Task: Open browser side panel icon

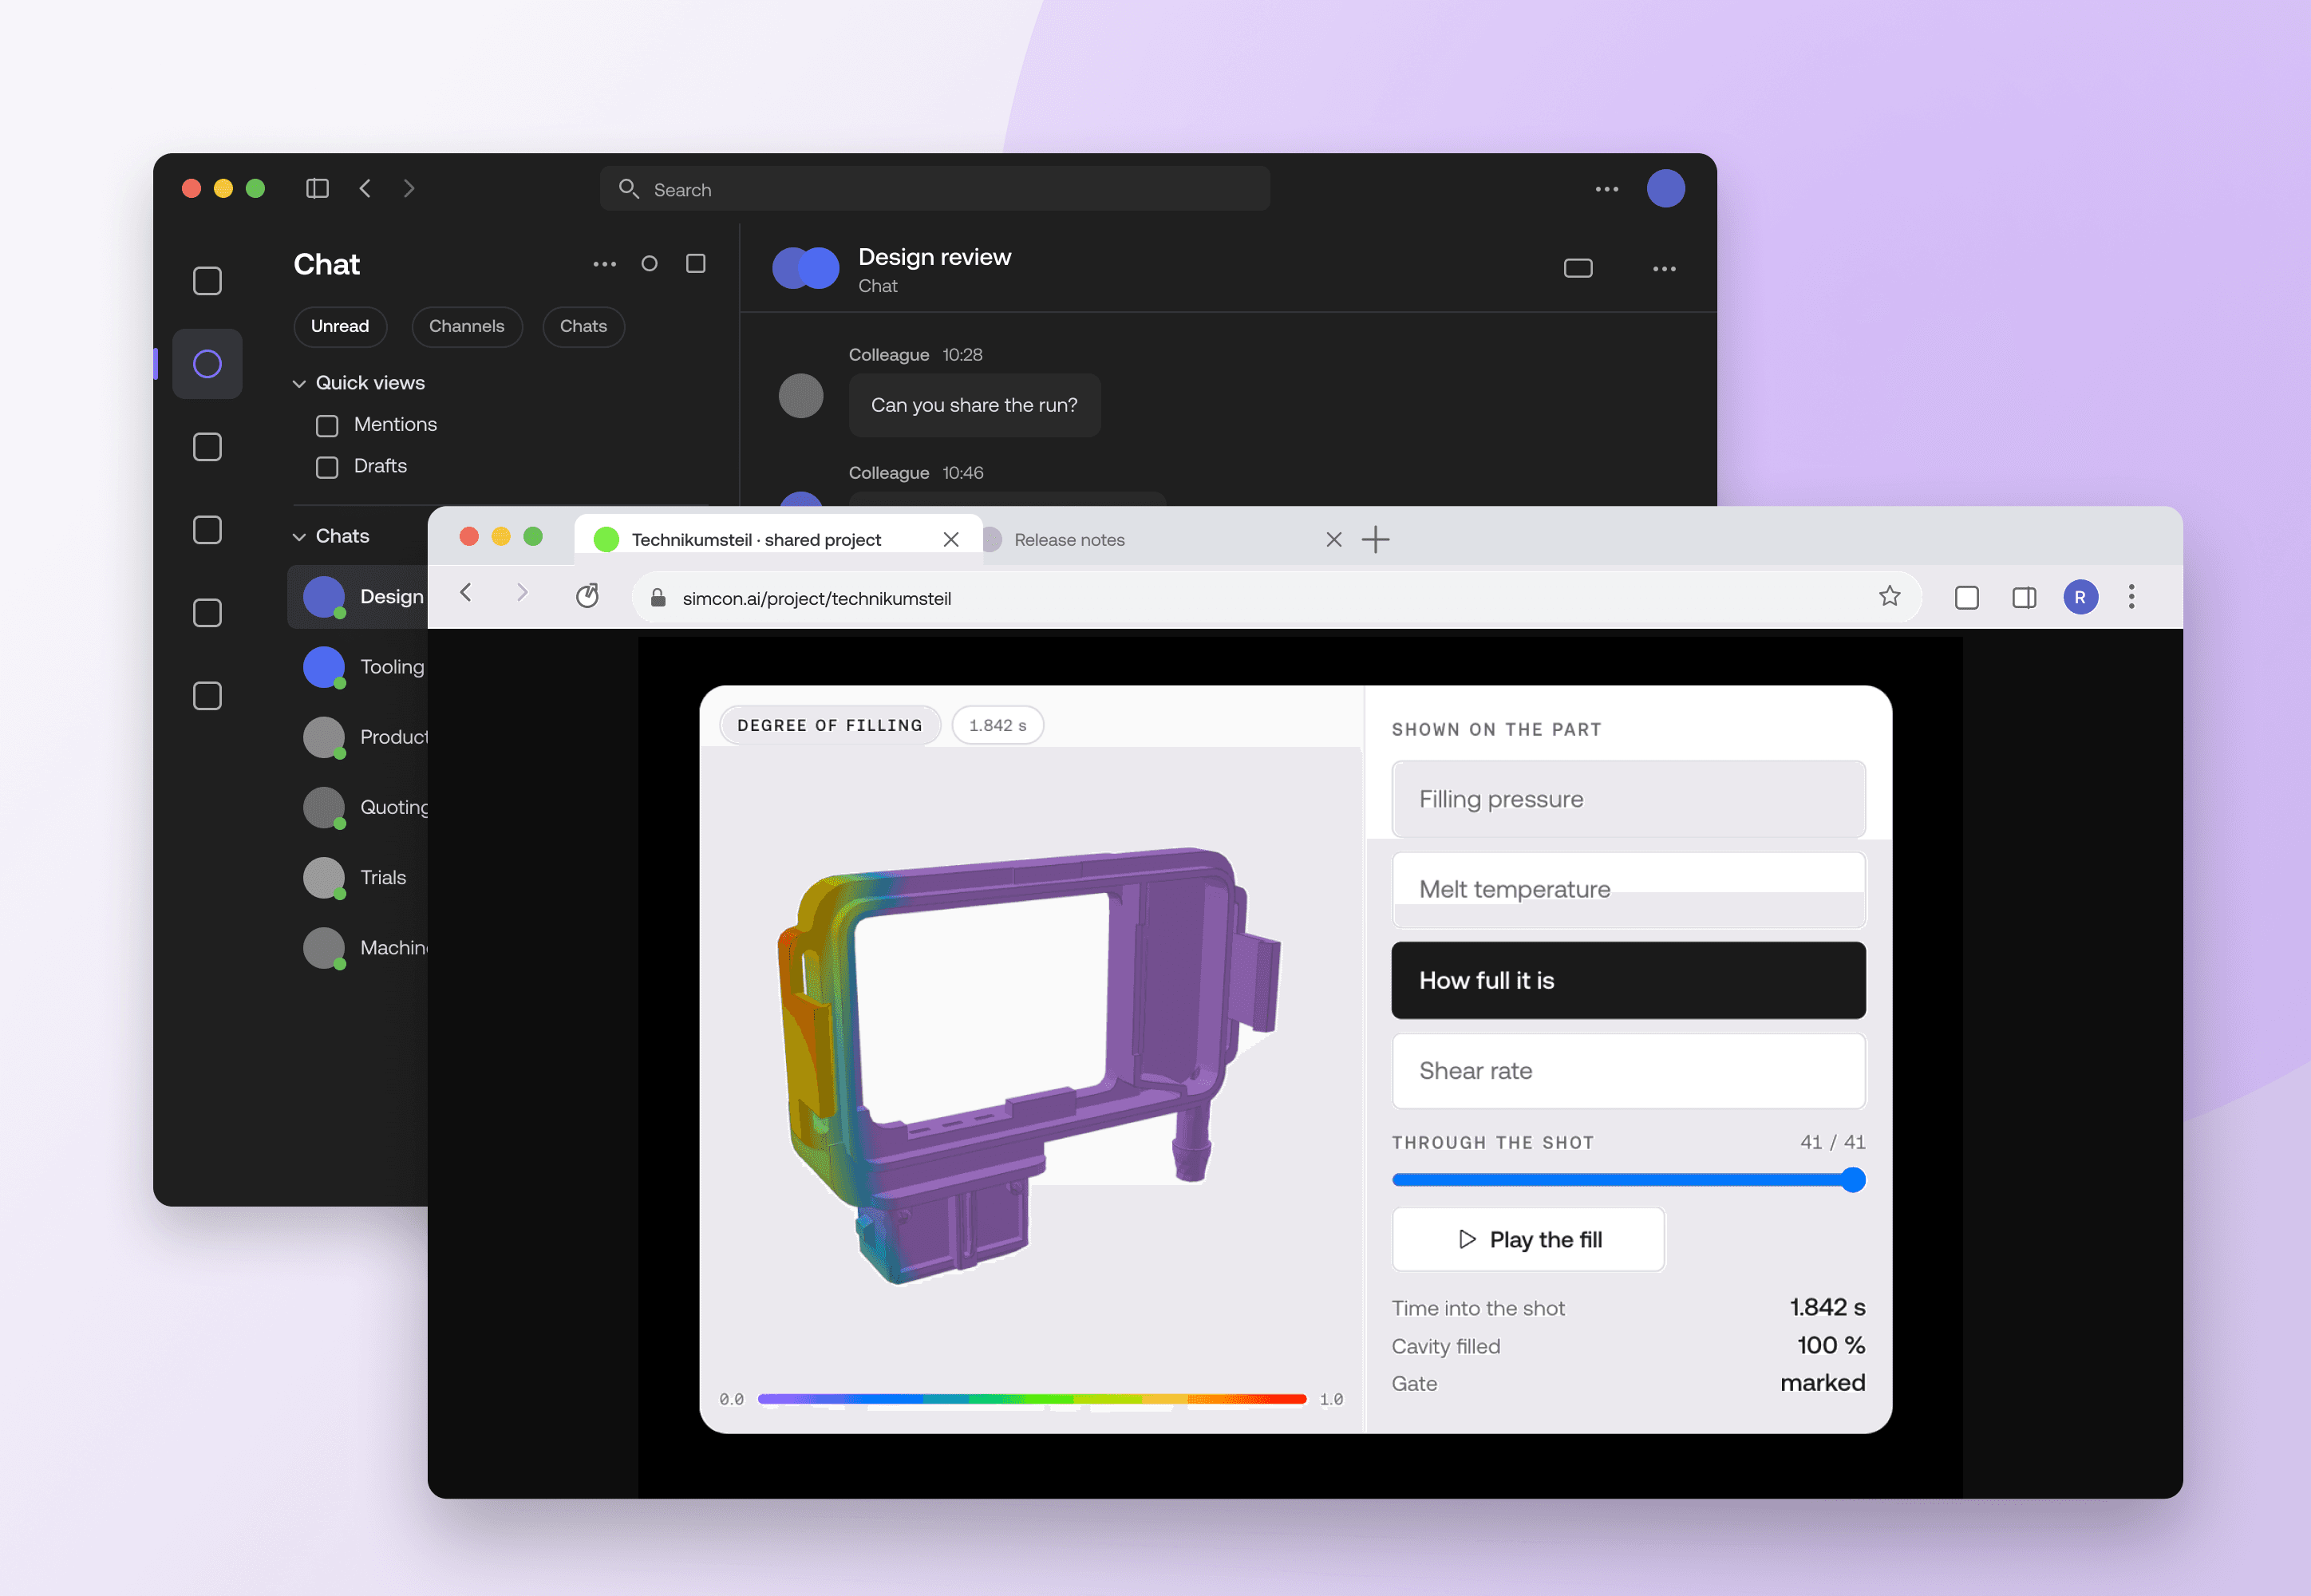Action: (2024, 597)
